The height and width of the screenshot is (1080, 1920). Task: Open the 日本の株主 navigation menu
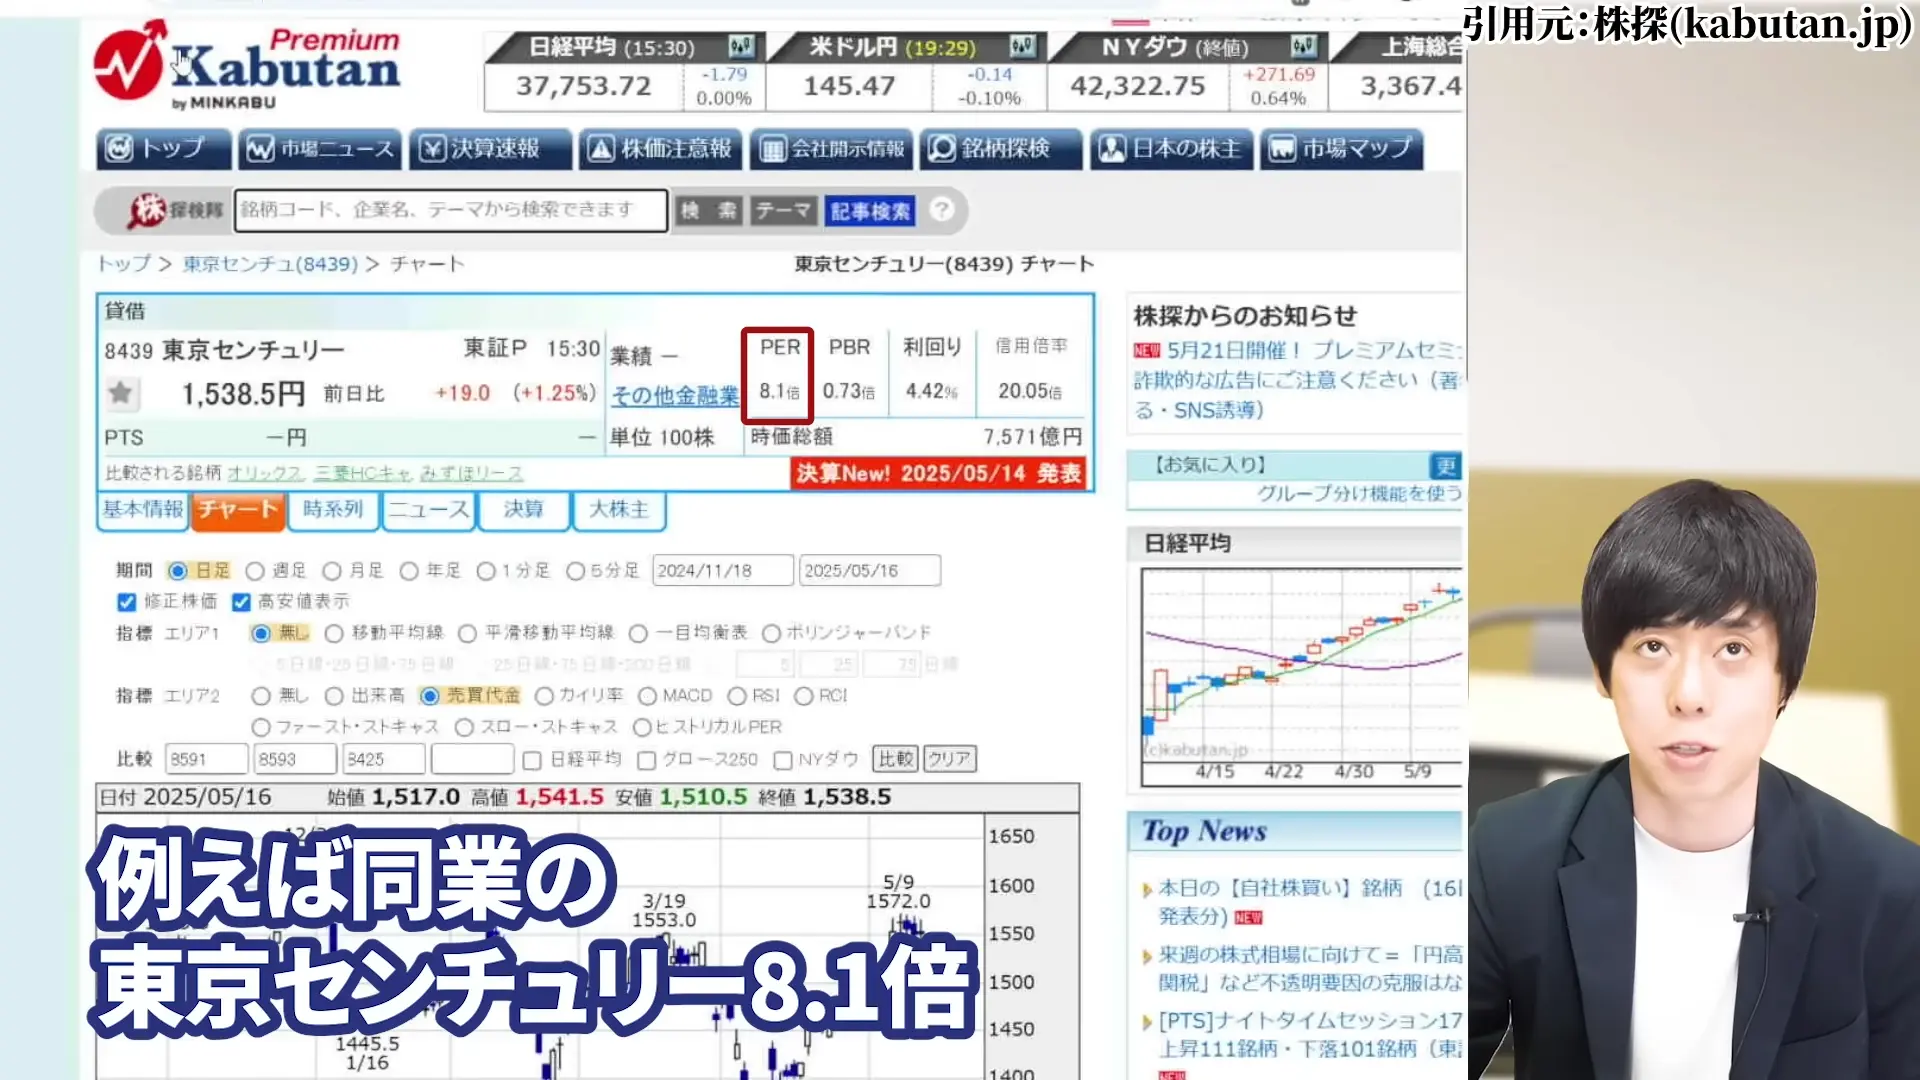point(1171,149)
